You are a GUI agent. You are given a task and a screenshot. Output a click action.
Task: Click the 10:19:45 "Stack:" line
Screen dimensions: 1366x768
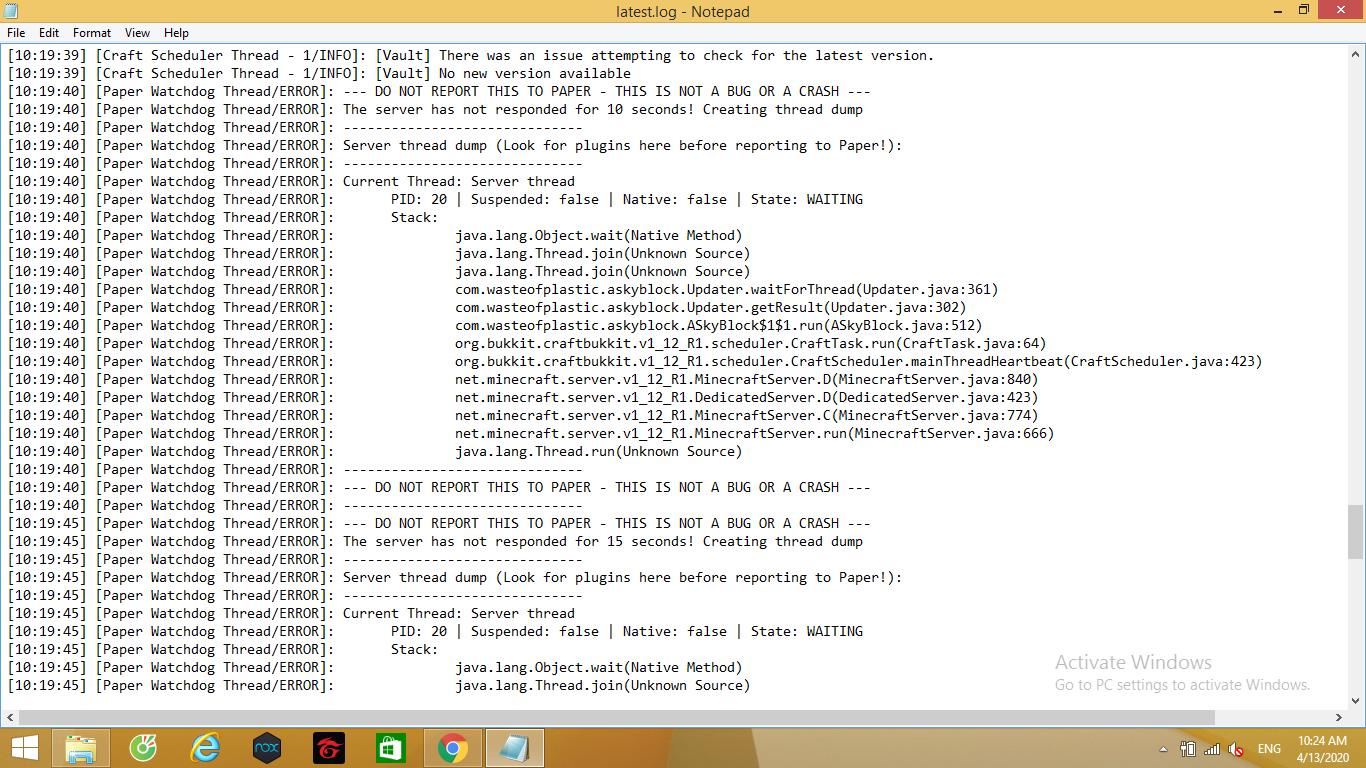tap(223, 649)
